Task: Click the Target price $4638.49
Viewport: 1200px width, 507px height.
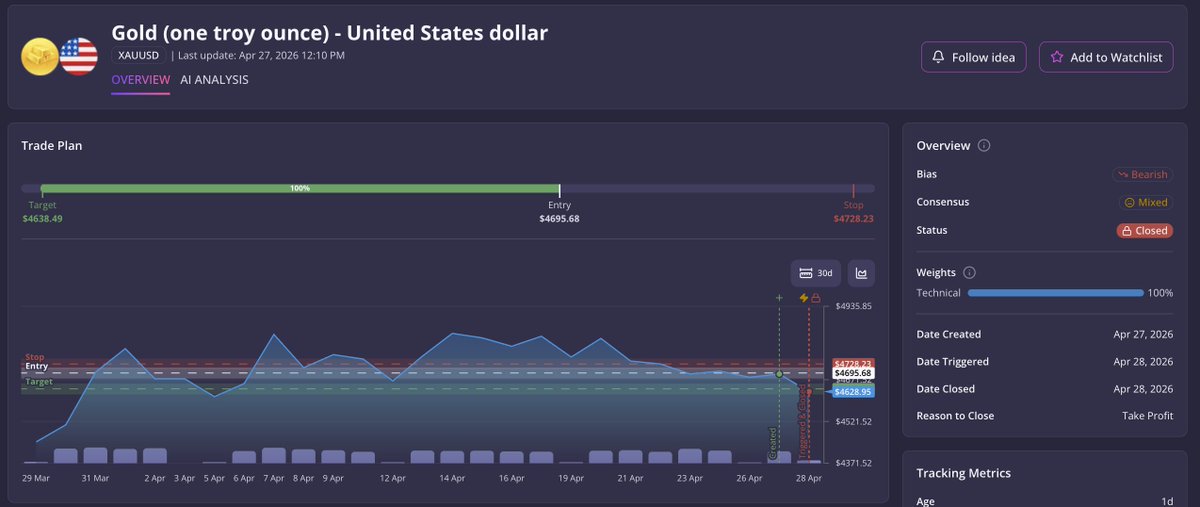Action: tap(42, 218)
